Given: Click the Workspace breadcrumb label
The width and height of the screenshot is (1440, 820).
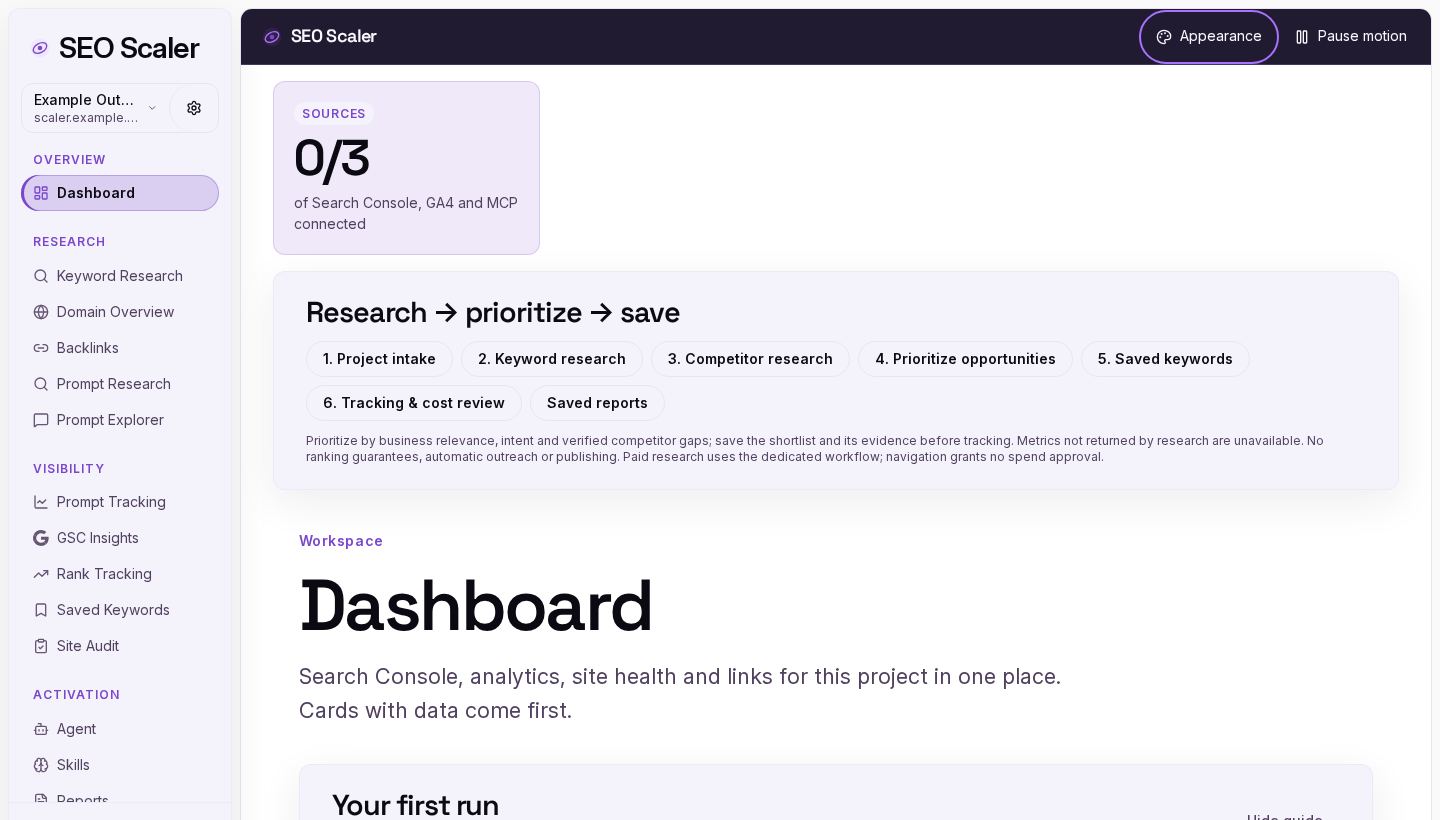Looking at the screenshot, I should point(341,541).
